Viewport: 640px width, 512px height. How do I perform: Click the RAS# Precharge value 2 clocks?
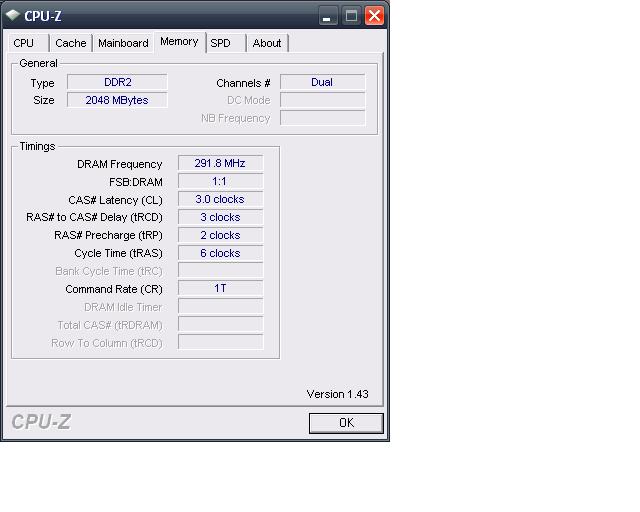click(x=220, y=235)
